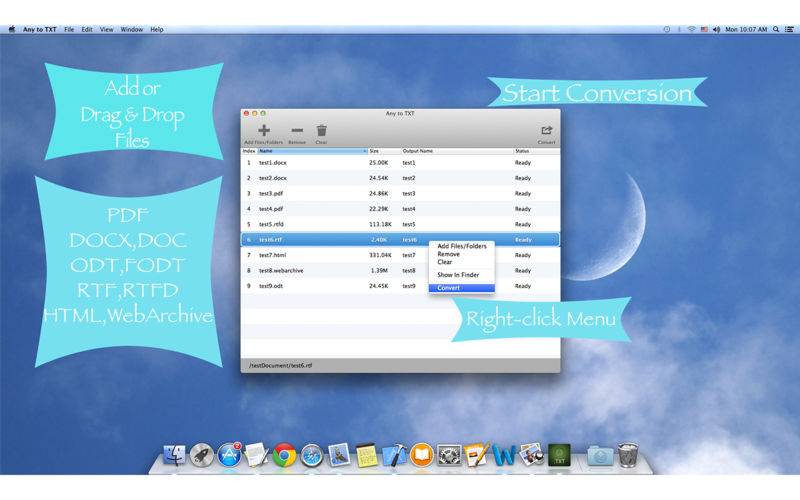
Task: Click the Time Machine clock icon
Action: (667, 30)
